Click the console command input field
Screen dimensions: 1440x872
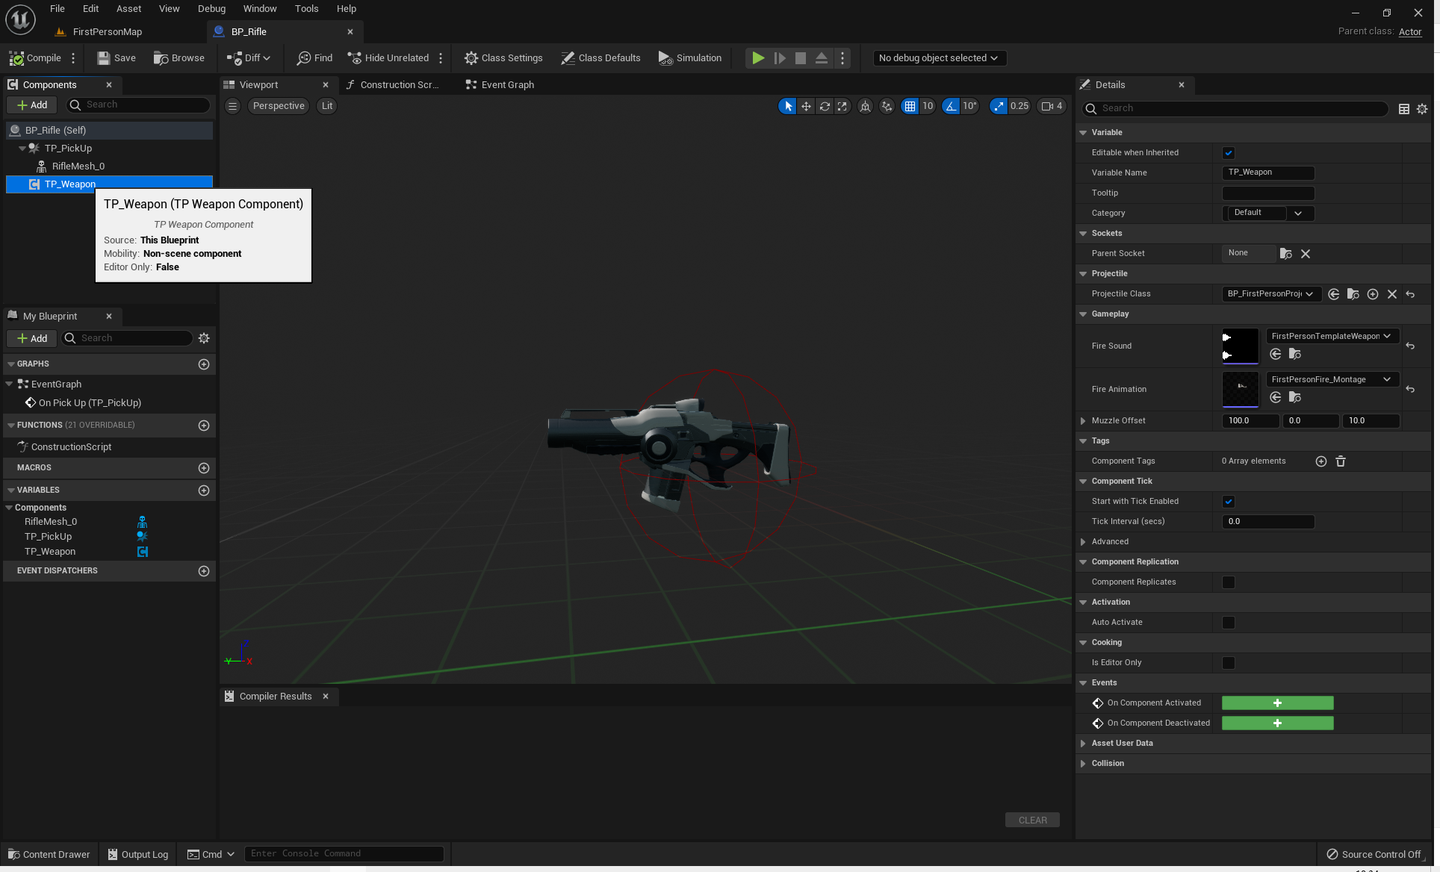click(343, 853)
